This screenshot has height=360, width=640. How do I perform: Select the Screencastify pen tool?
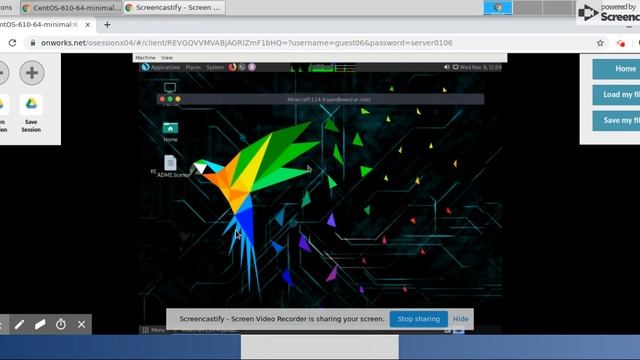point(19,324)
